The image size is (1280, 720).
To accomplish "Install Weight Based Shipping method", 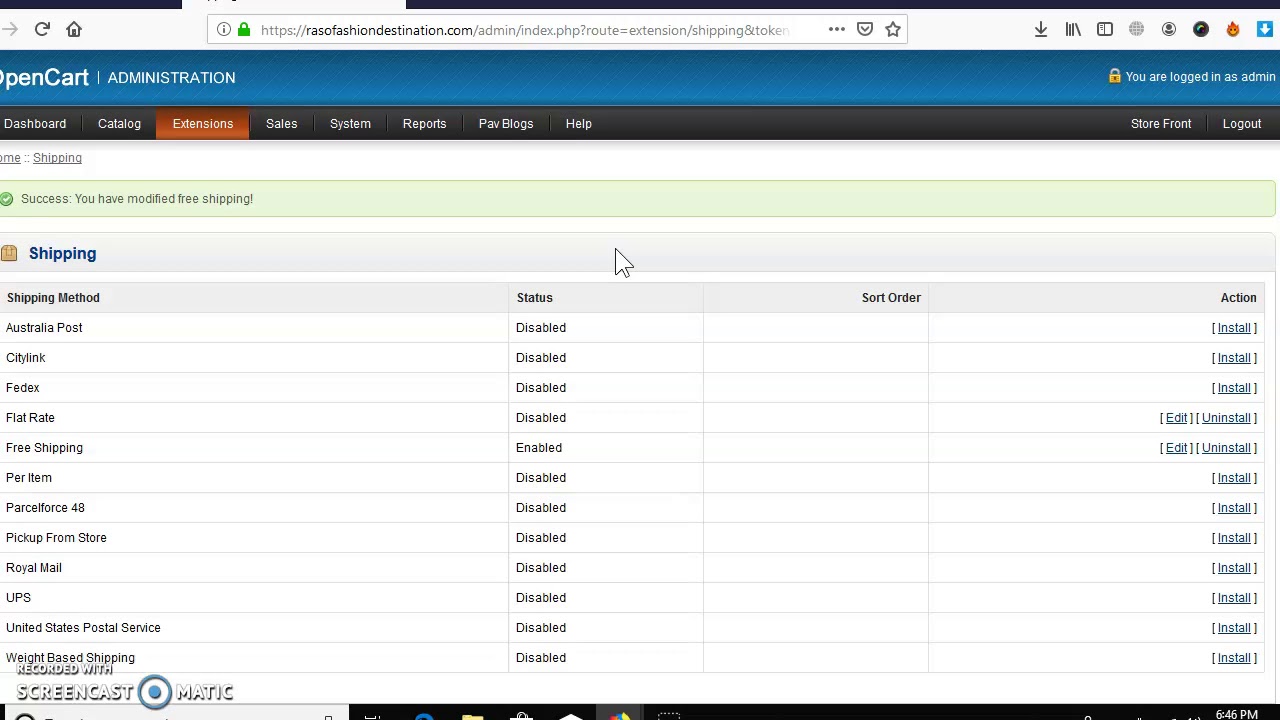I will tap(1234, 658).
